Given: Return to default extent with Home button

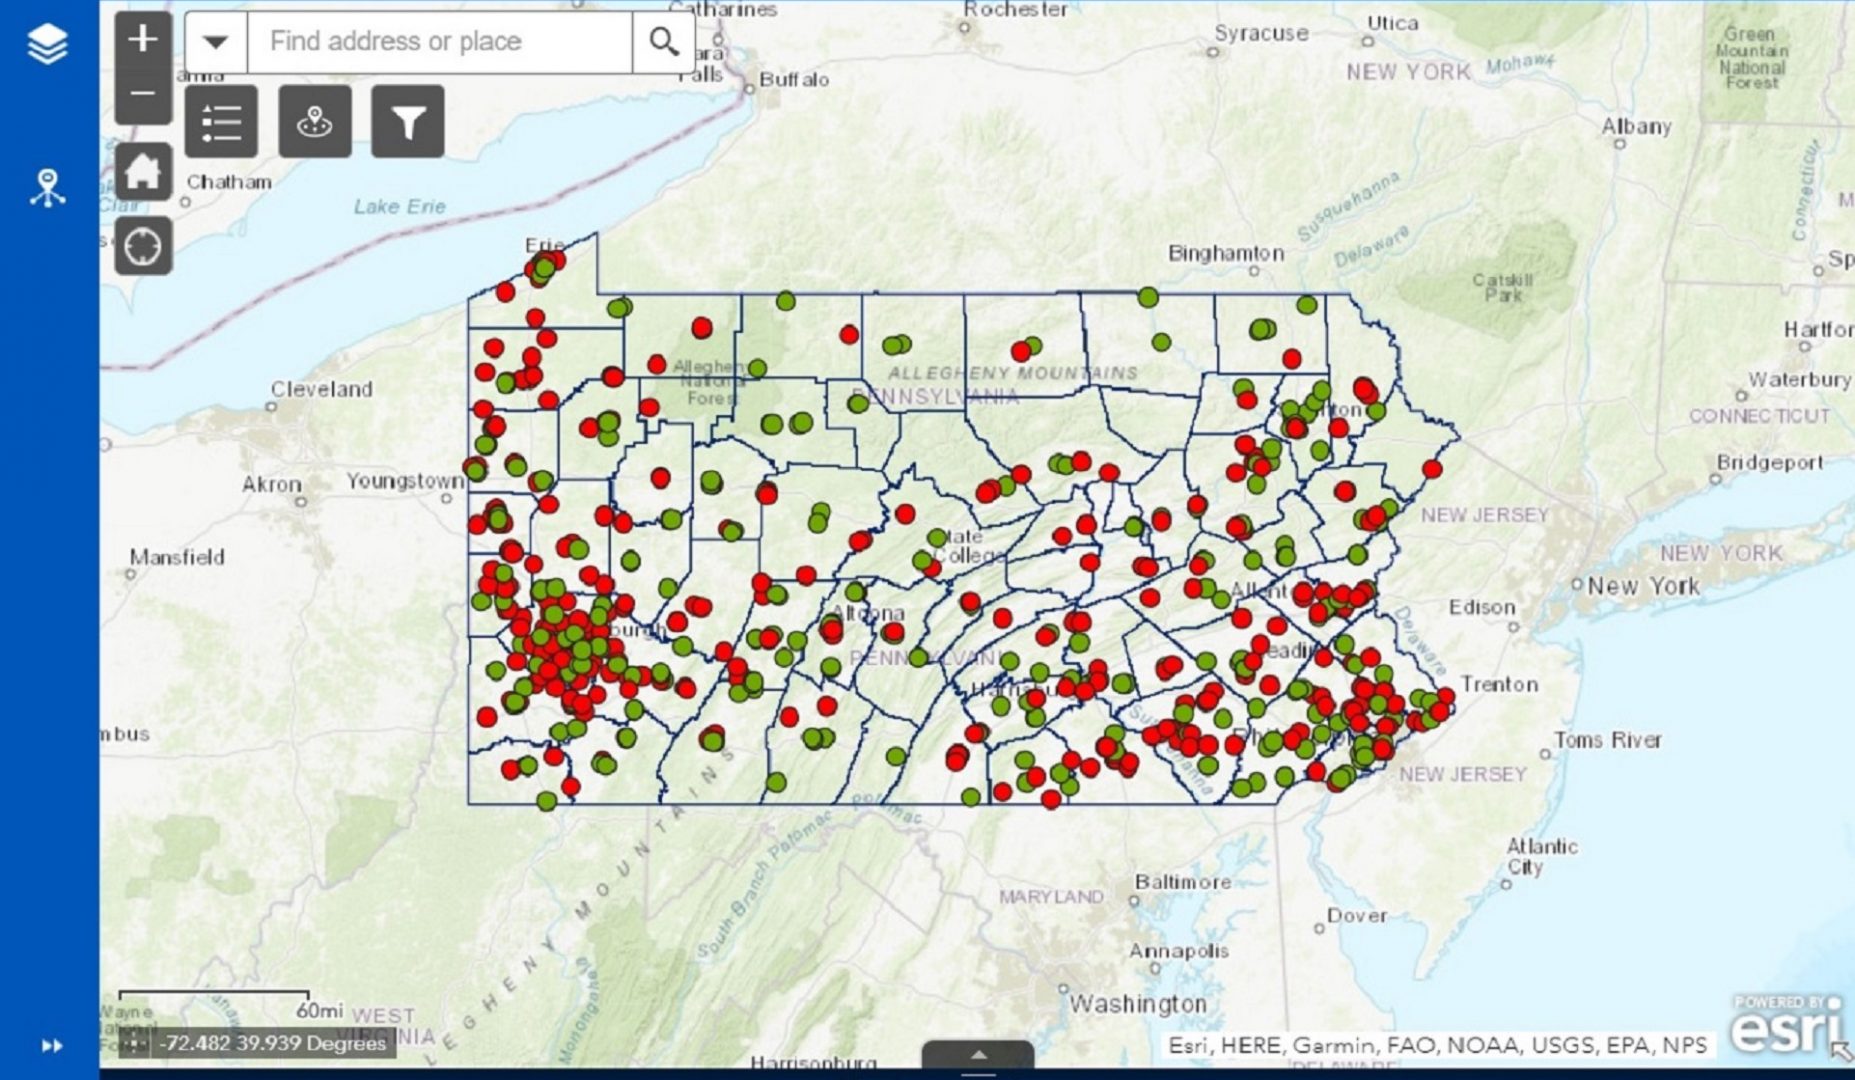Looking at the screenshot, I should (143, 172).
